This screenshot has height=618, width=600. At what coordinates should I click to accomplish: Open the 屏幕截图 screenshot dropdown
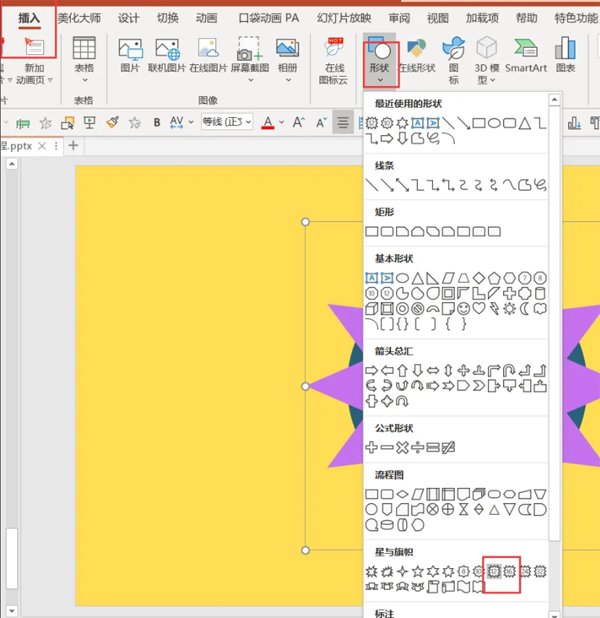pos(250,59)
